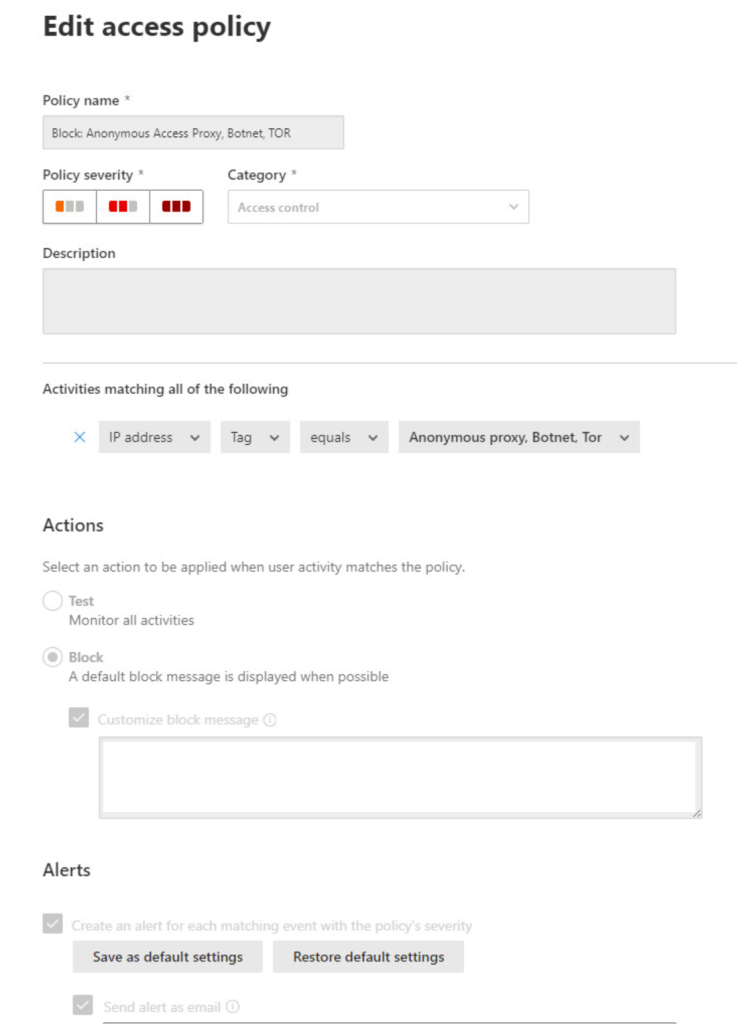The width and height of the screenshot is (737, 1024).
Task: Click Restore default settings button
Action: tap(368, 957)
